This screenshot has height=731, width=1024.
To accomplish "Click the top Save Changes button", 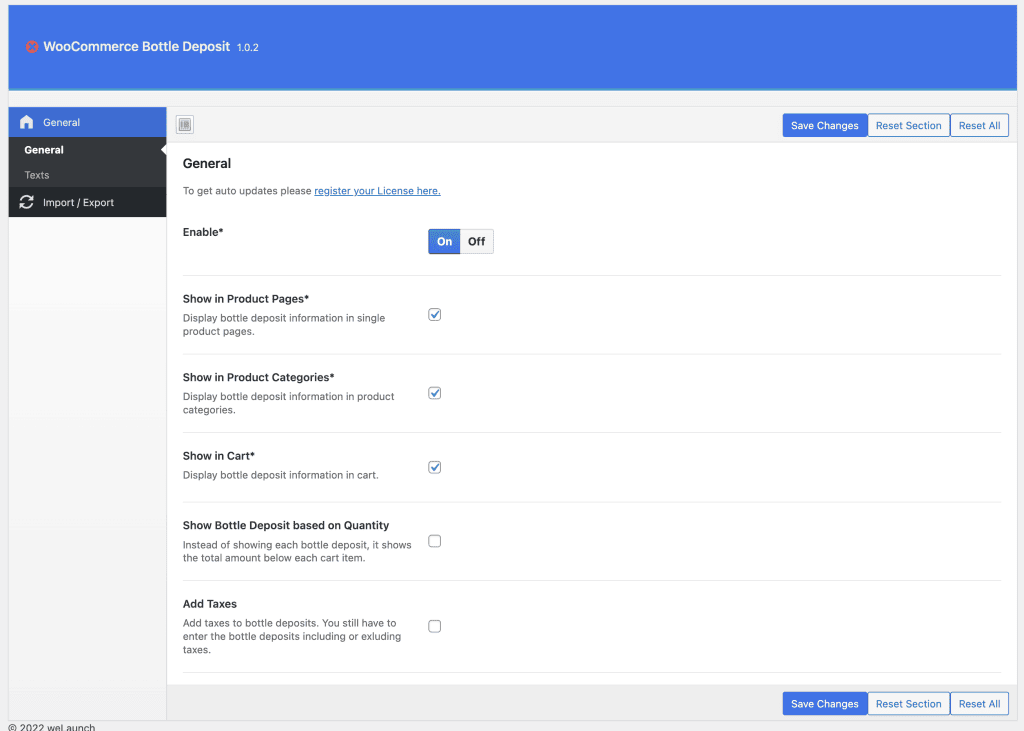I will (825, 125).
